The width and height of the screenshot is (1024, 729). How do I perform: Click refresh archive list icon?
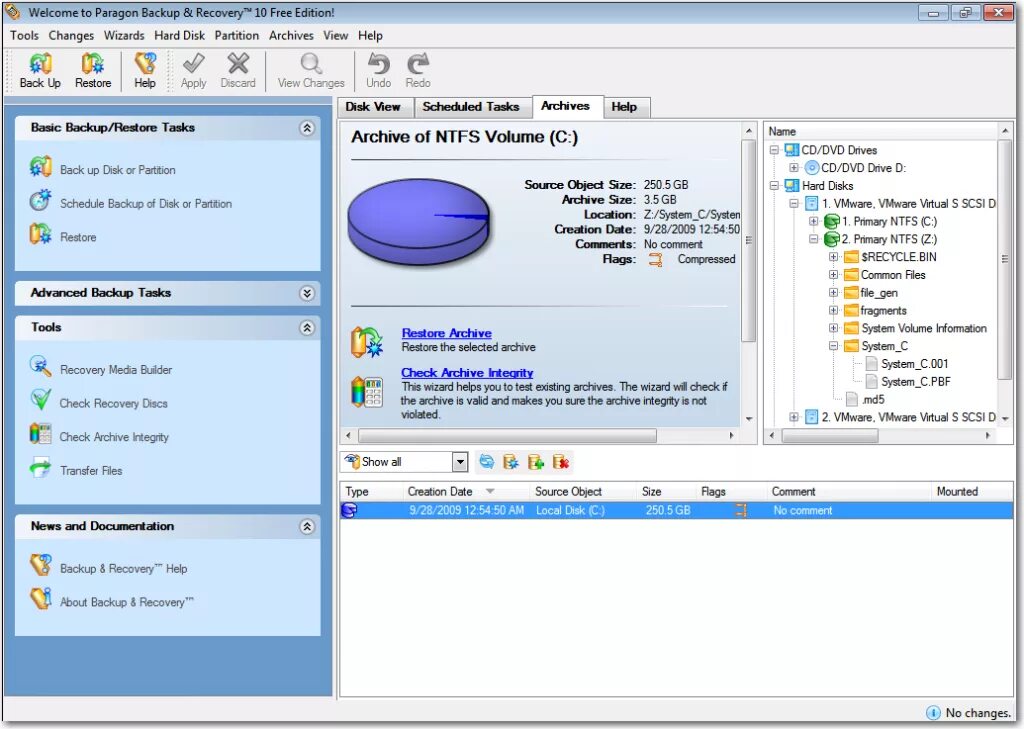487,462
